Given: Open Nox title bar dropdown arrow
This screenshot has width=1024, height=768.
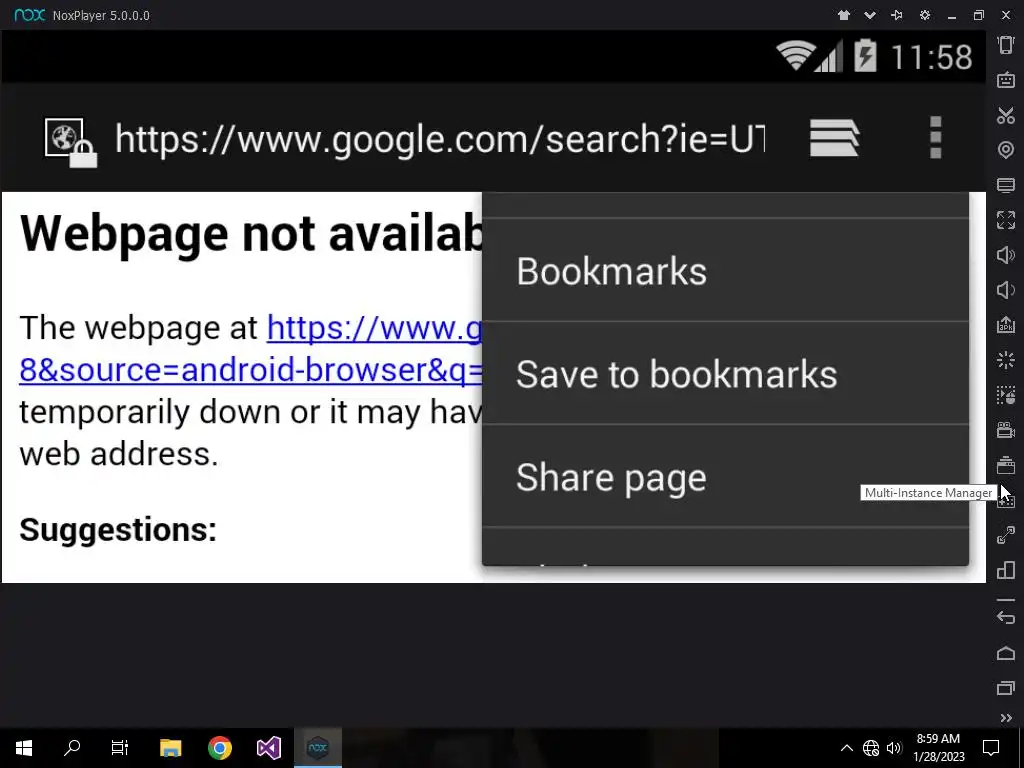Looking at the screenshot, I should (870, 15).
